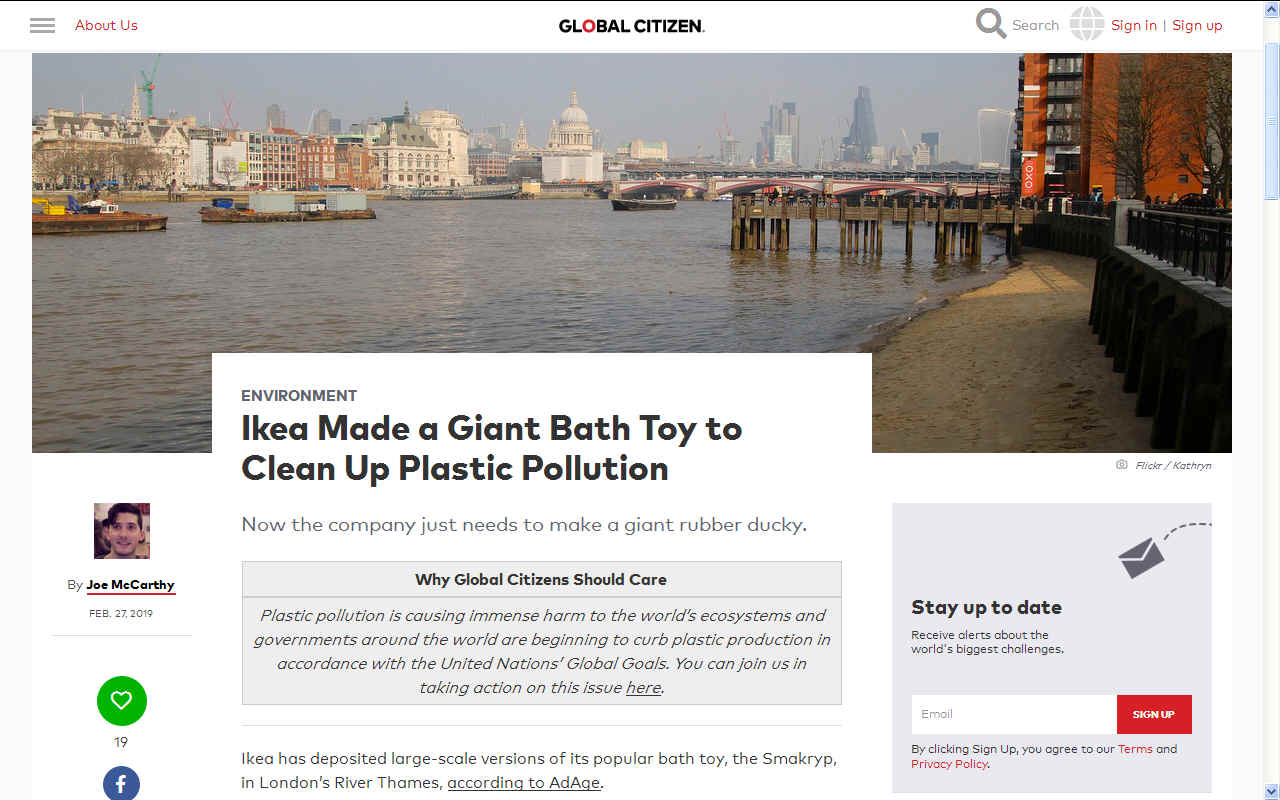
Task: Click the red SIGN UP button
Action: (x=1154, y=714)
